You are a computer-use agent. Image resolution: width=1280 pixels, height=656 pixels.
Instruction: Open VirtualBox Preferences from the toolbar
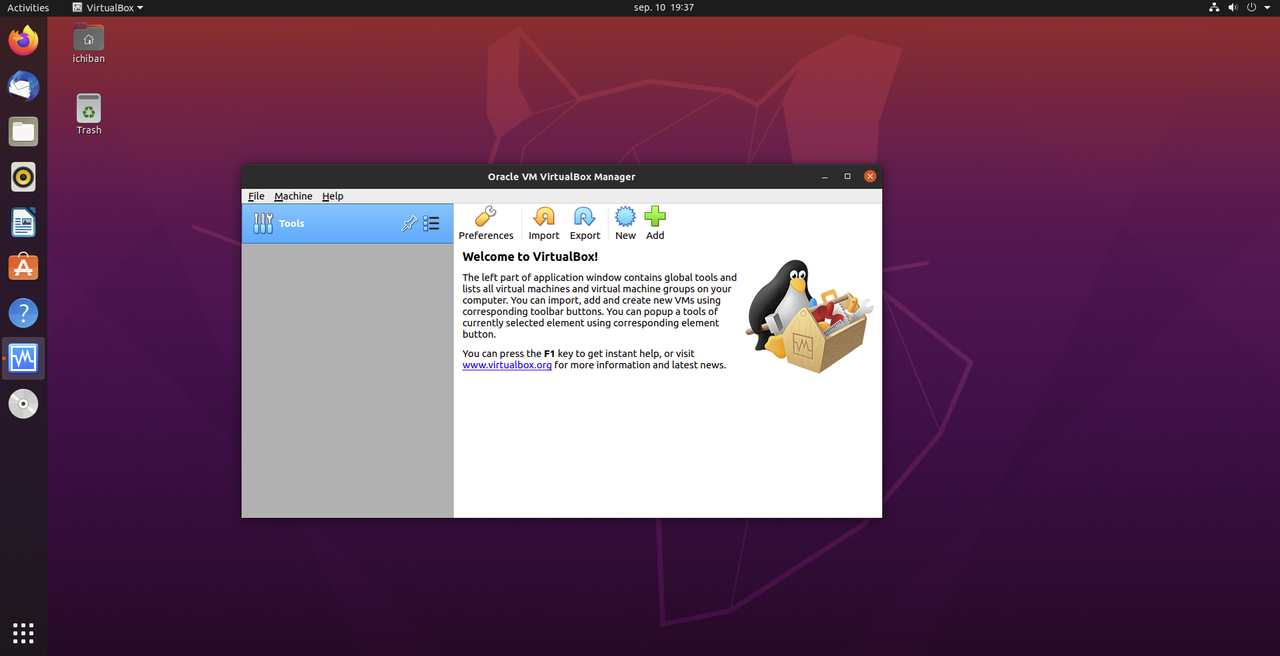(x=486, y=224)
